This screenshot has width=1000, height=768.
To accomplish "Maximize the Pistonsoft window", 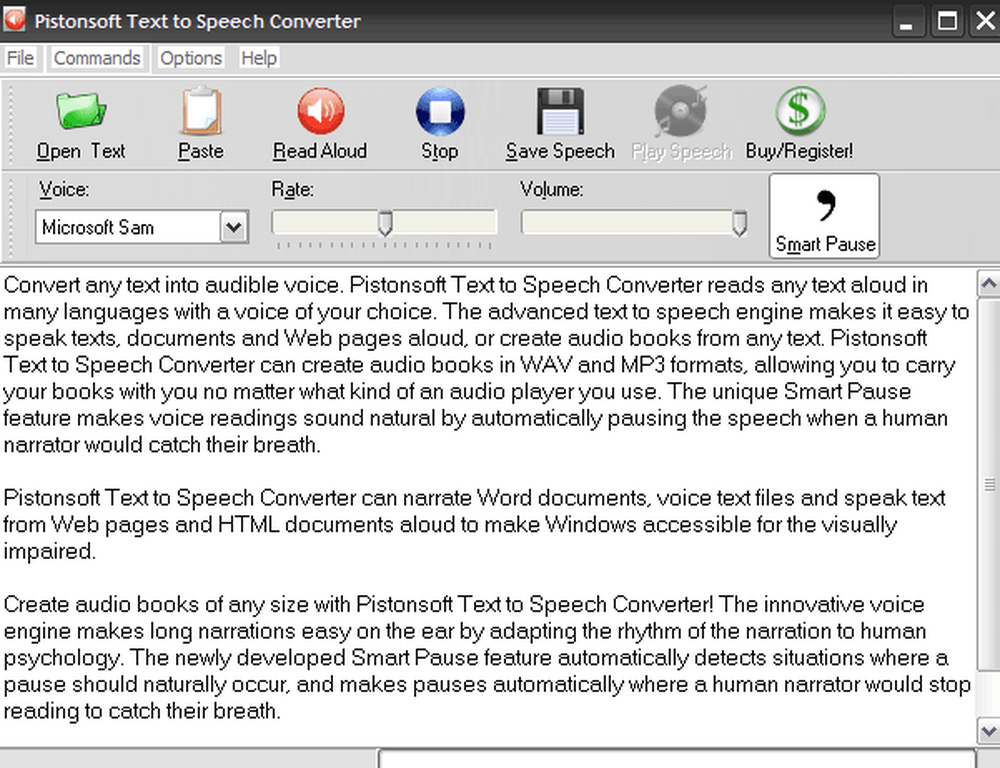I will (x=947, y=22).
